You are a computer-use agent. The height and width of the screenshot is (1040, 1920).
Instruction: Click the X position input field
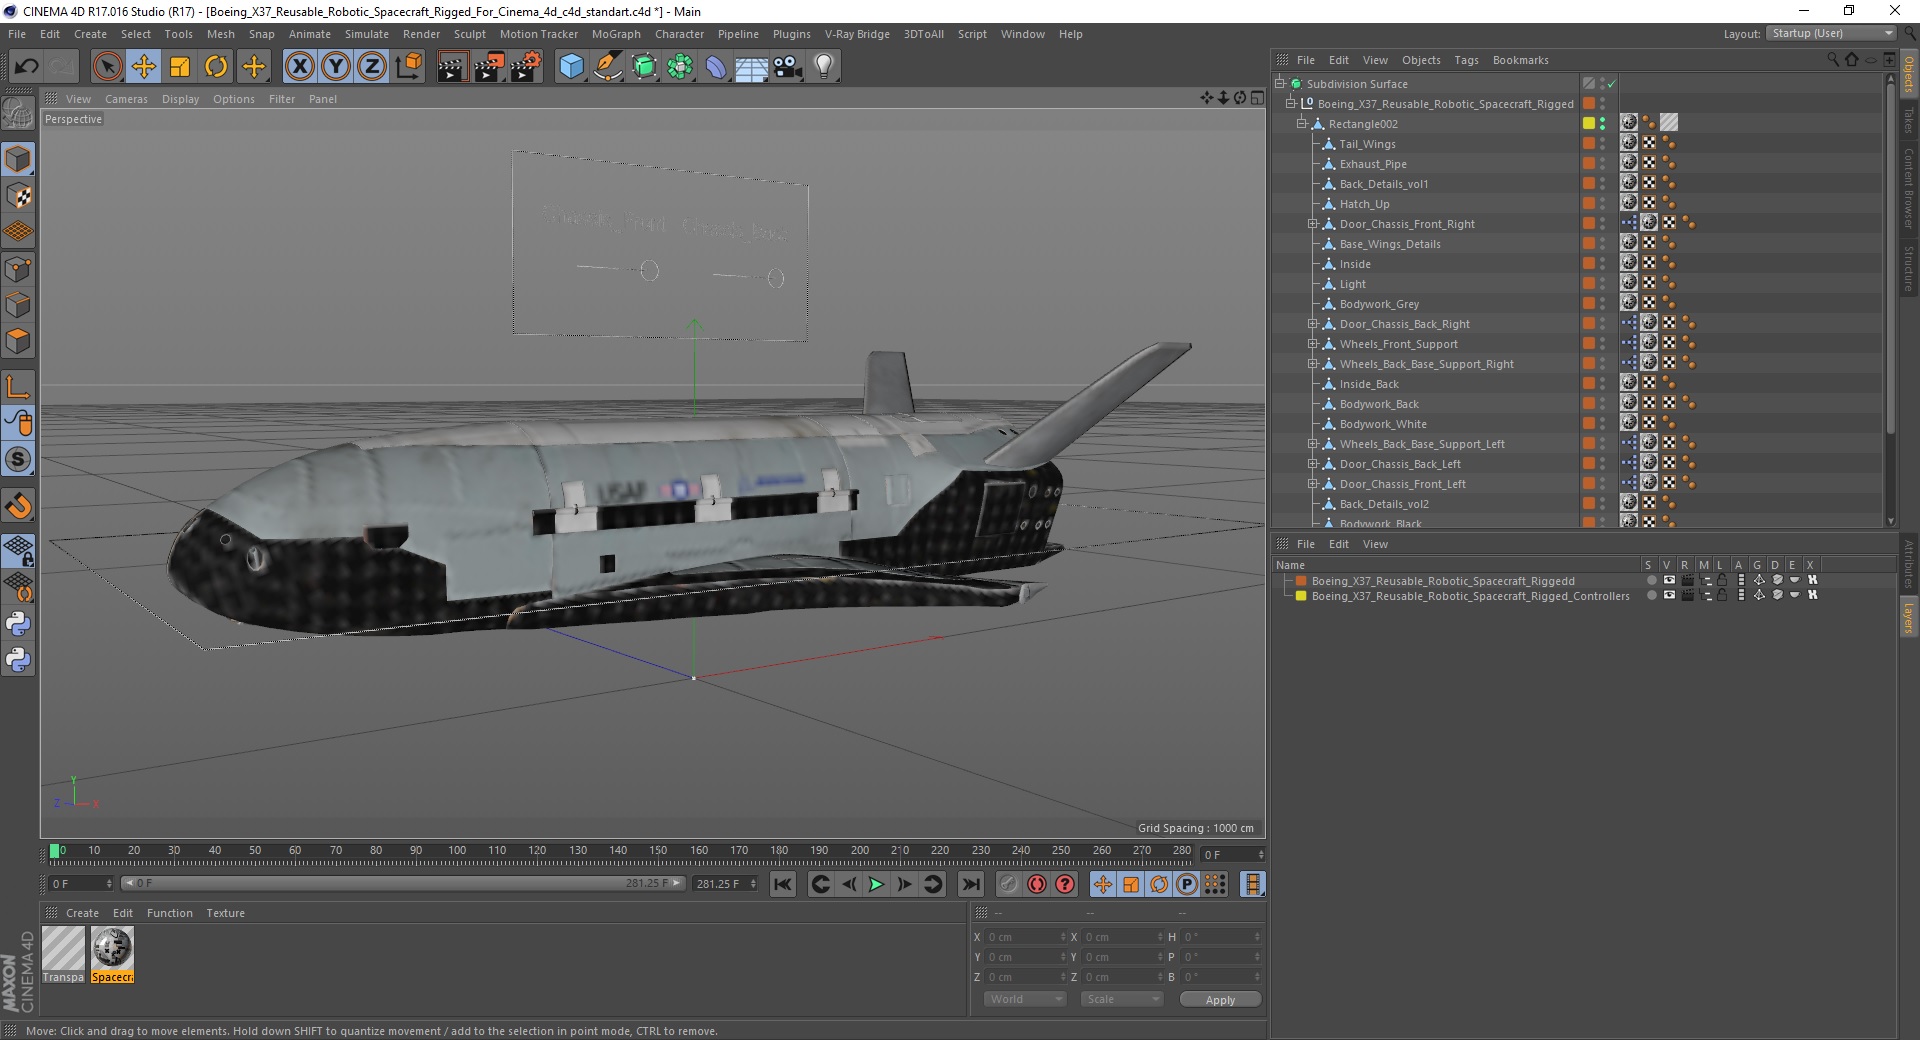coord(1026,937)
